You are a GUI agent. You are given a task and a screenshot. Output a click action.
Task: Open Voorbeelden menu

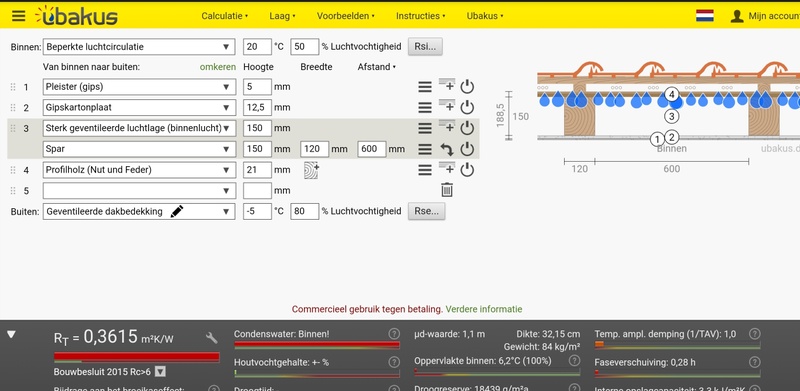pos(345,16)
